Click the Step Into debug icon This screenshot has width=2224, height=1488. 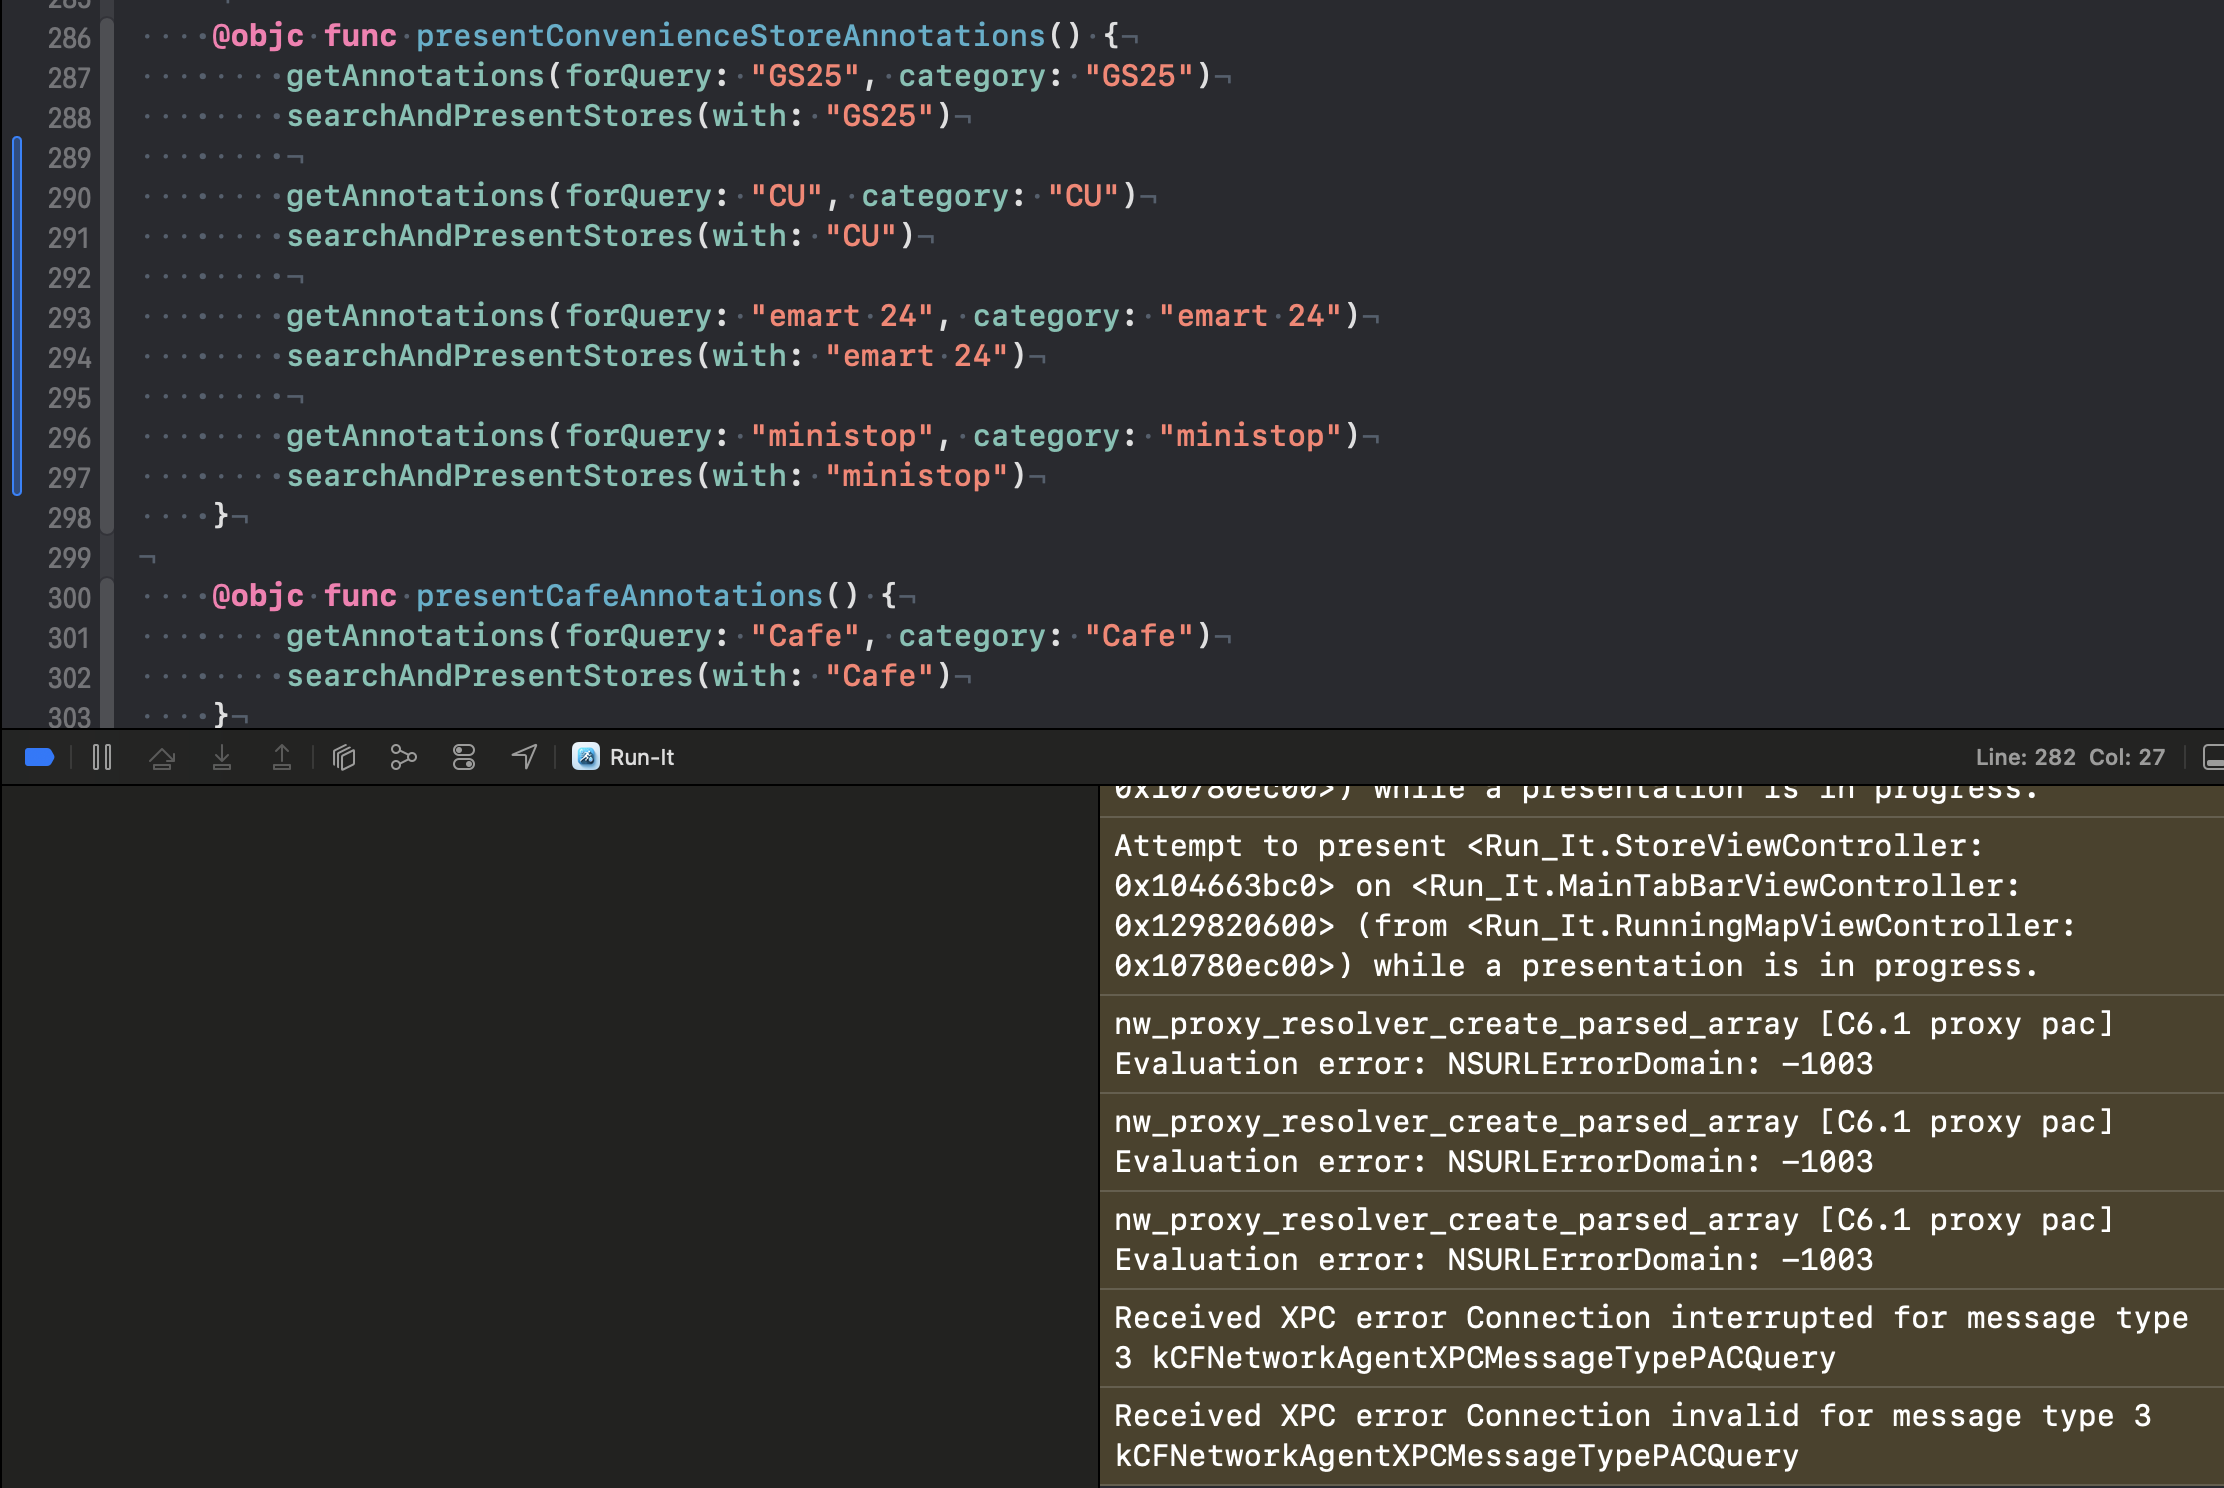222,757
